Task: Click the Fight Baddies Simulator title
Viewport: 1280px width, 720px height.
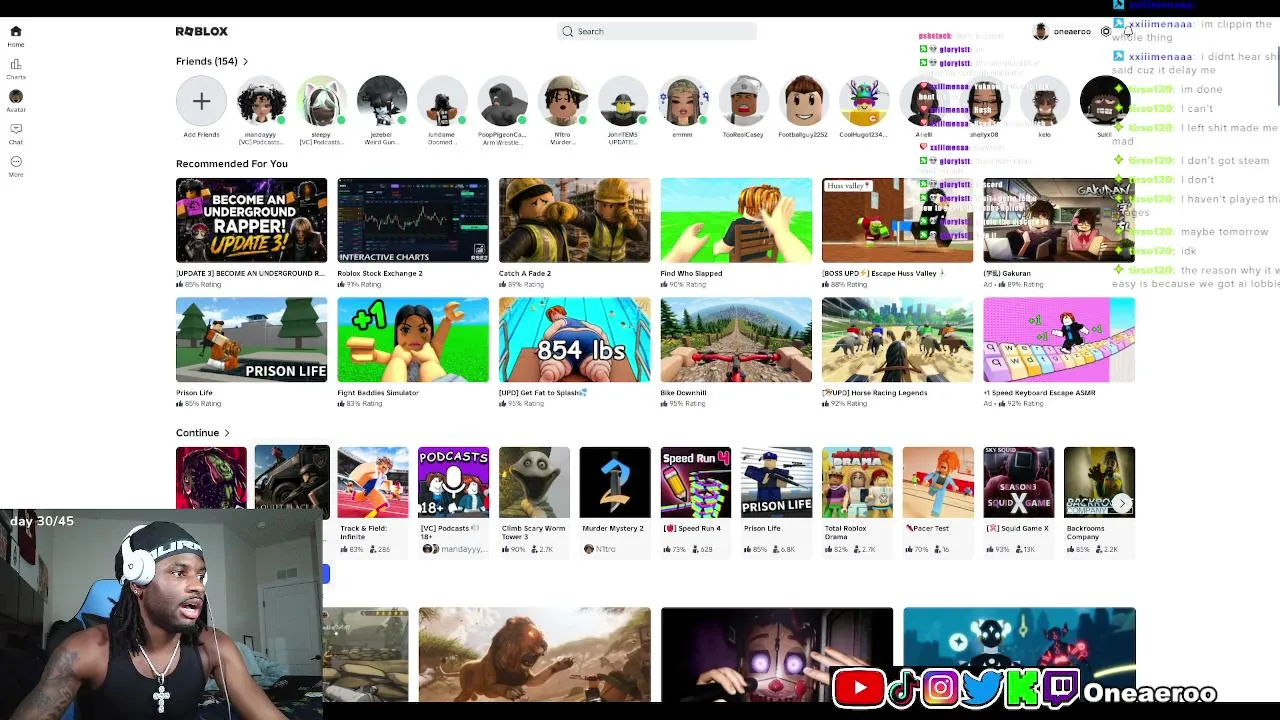Action: (378, 393)
